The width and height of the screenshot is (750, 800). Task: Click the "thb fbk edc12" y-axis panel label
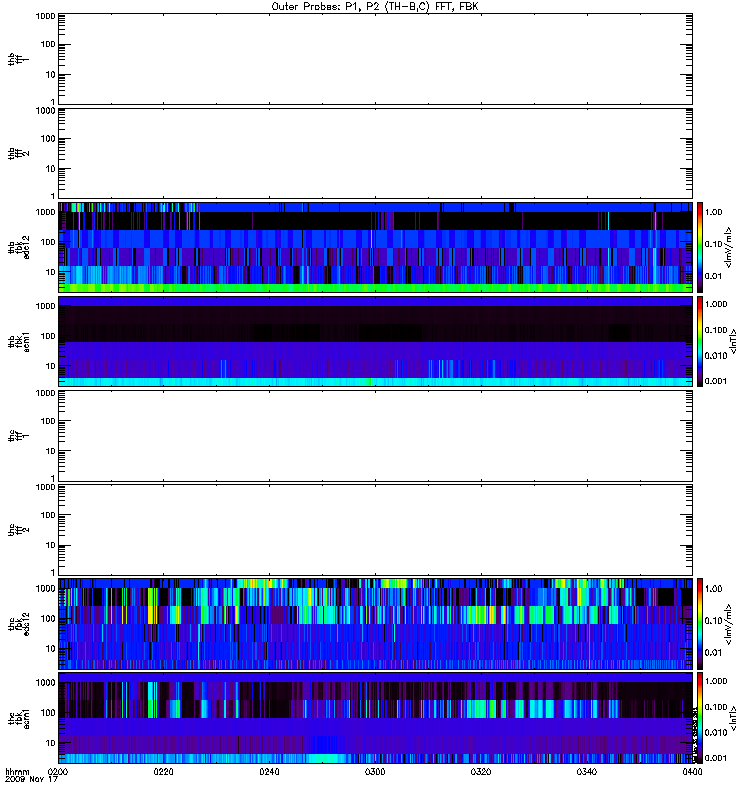[18, 247]
